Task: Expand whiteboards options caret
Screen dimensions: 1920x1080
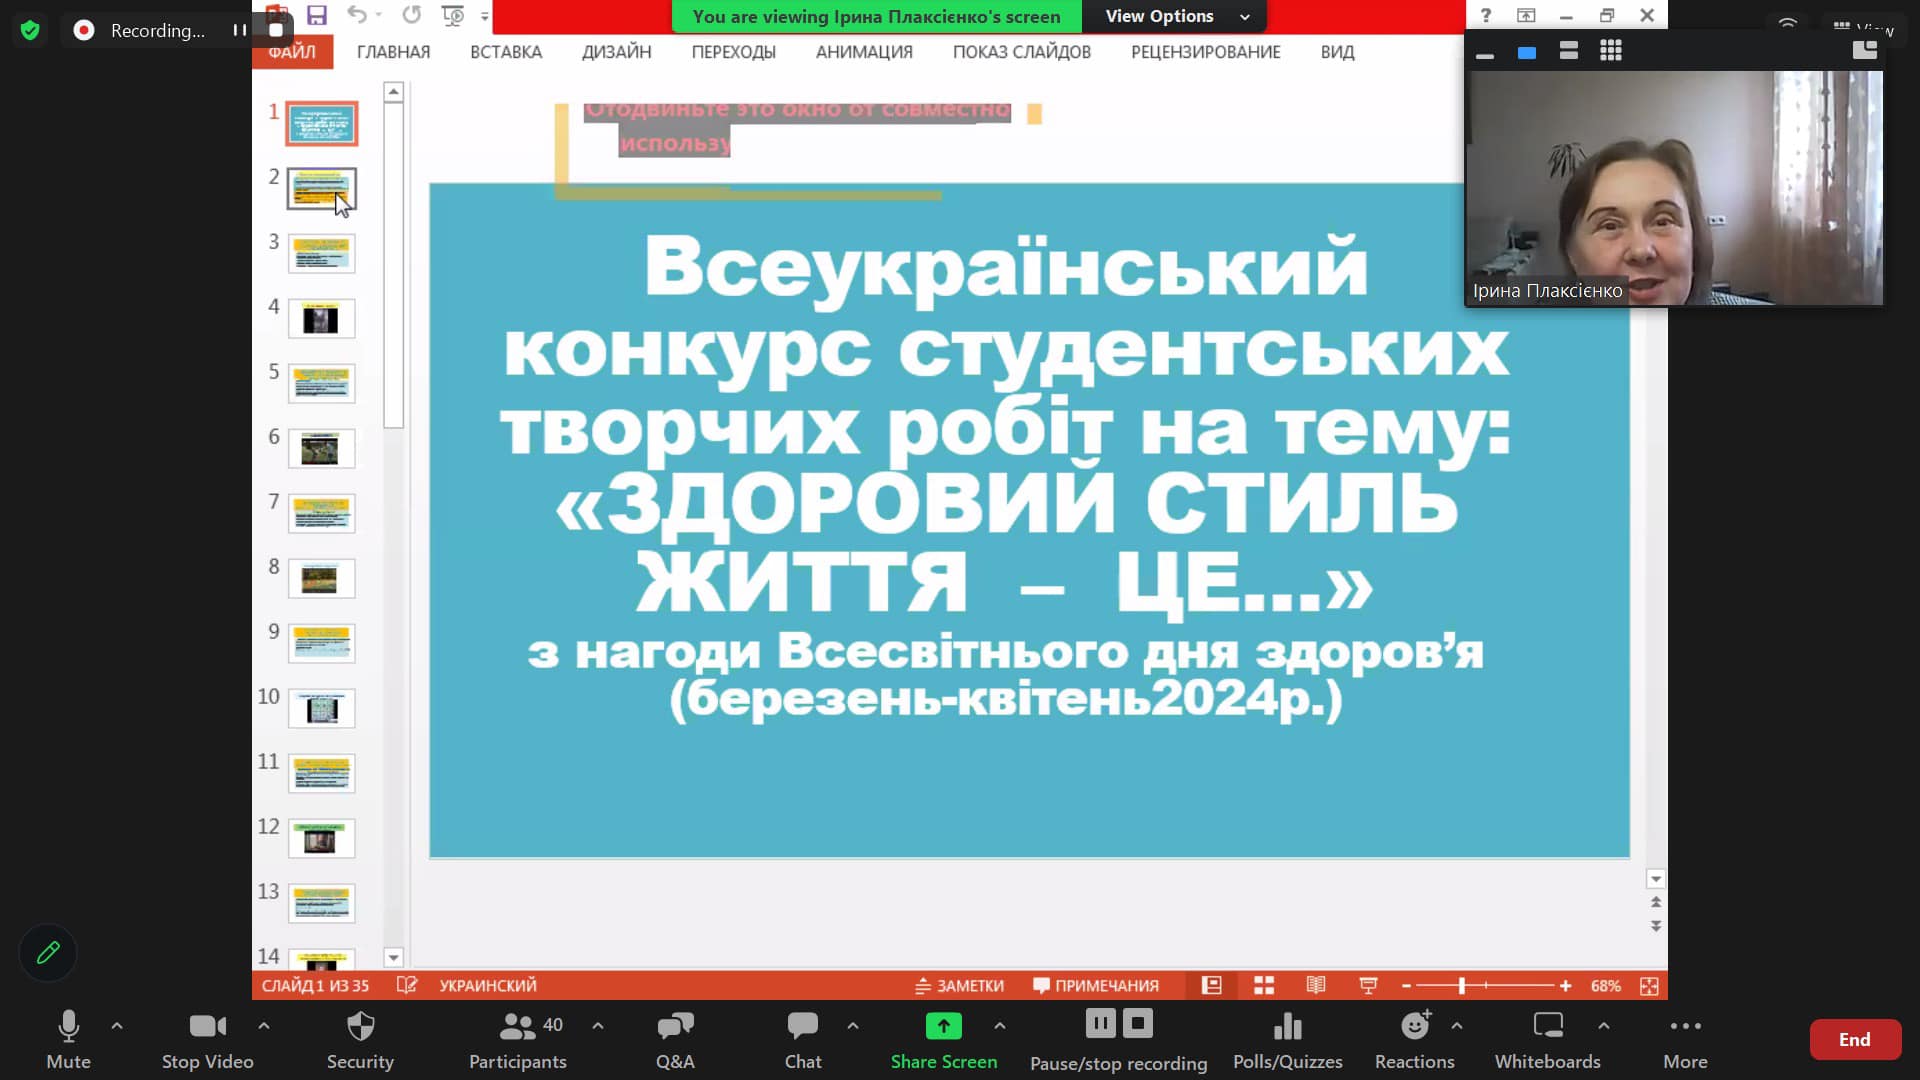Action: click(1604, 1026)
